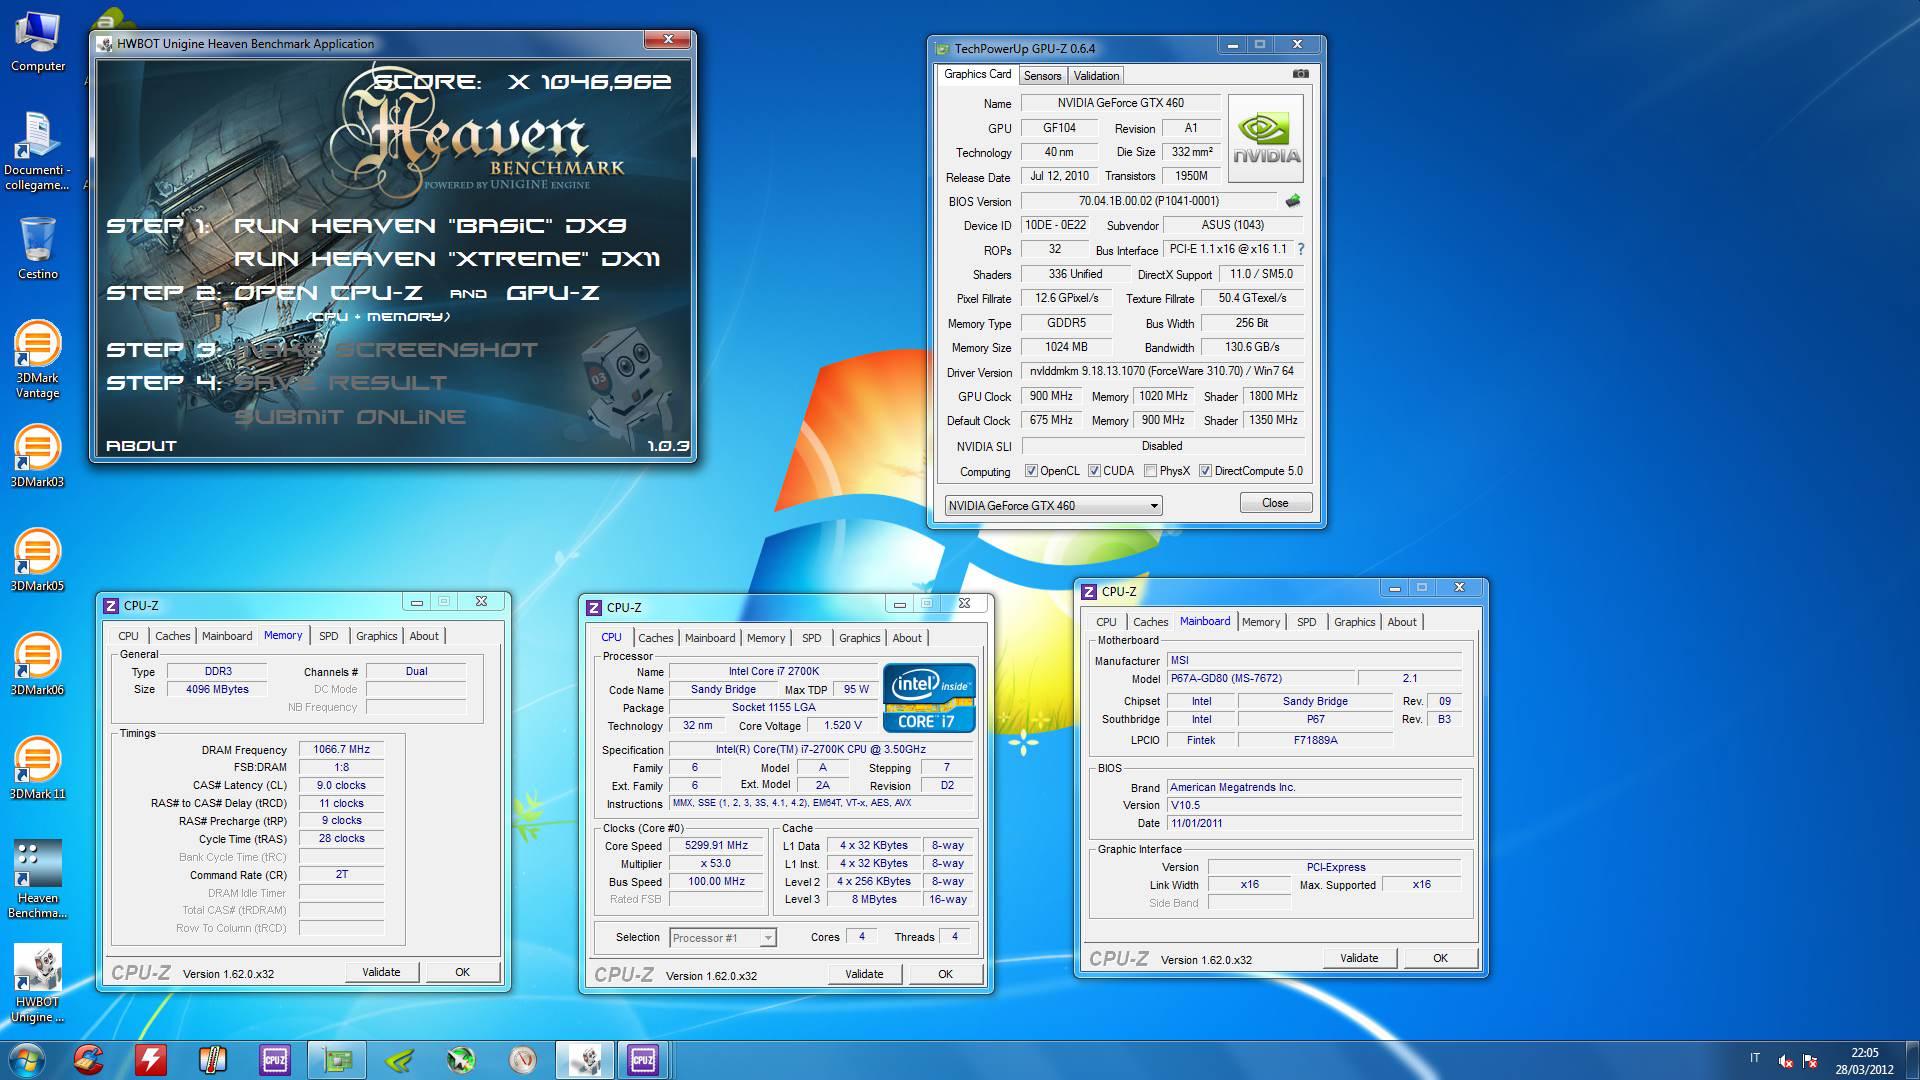Click ABOUT in HWBOT Heaven window
The height and width of the screenshot is (1080, 1920).
pos(141,446)
